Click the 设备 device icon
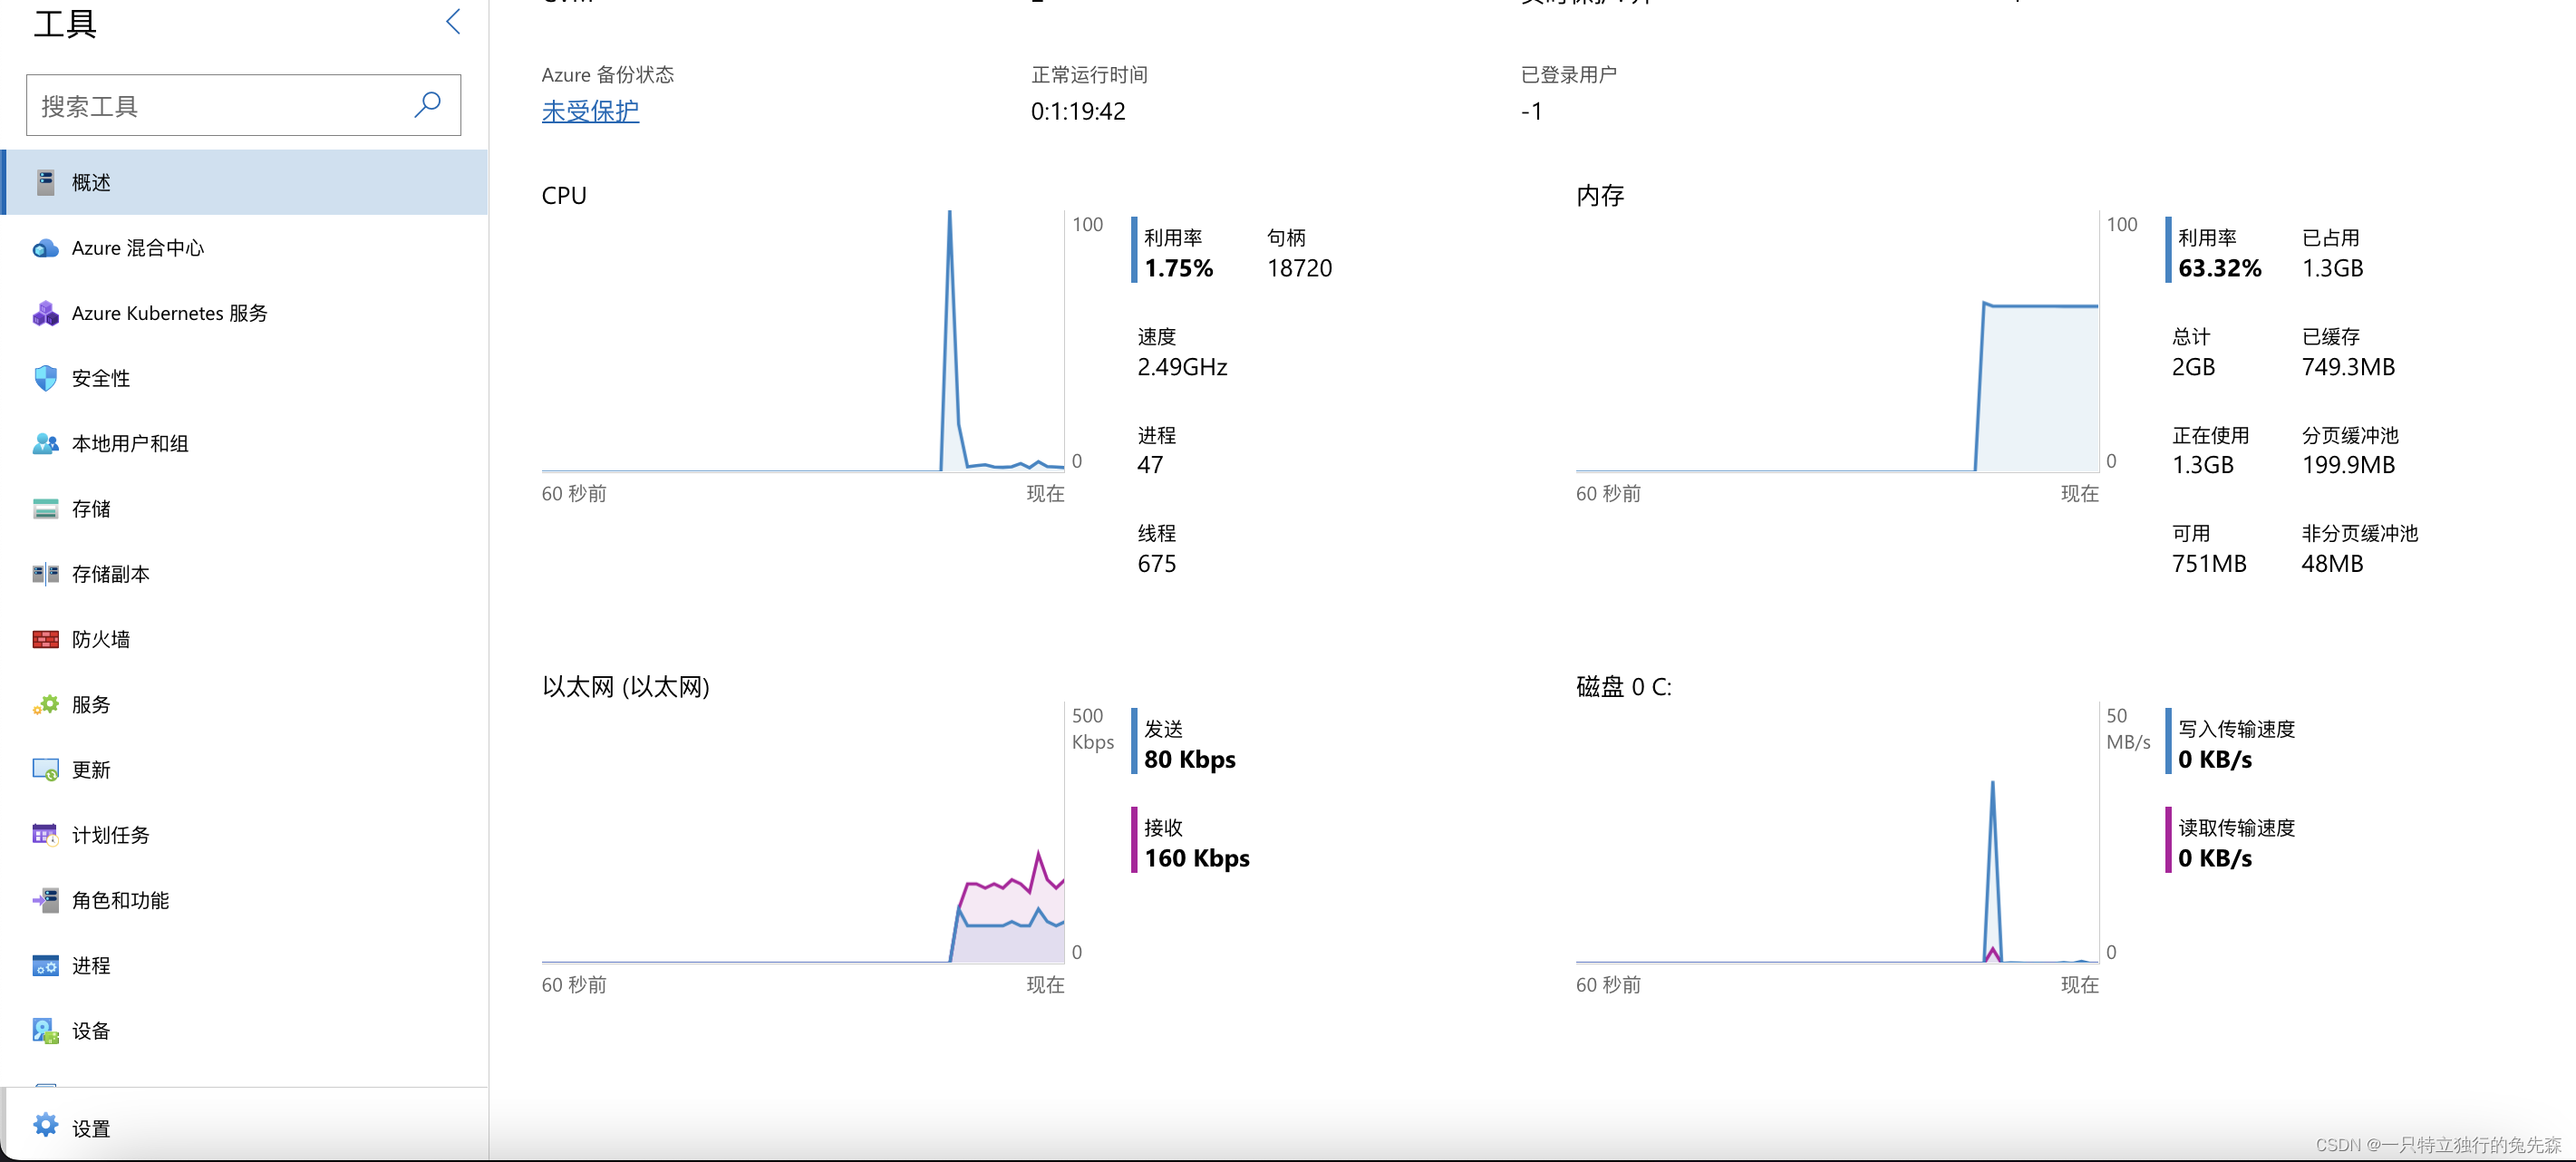 45,1031
